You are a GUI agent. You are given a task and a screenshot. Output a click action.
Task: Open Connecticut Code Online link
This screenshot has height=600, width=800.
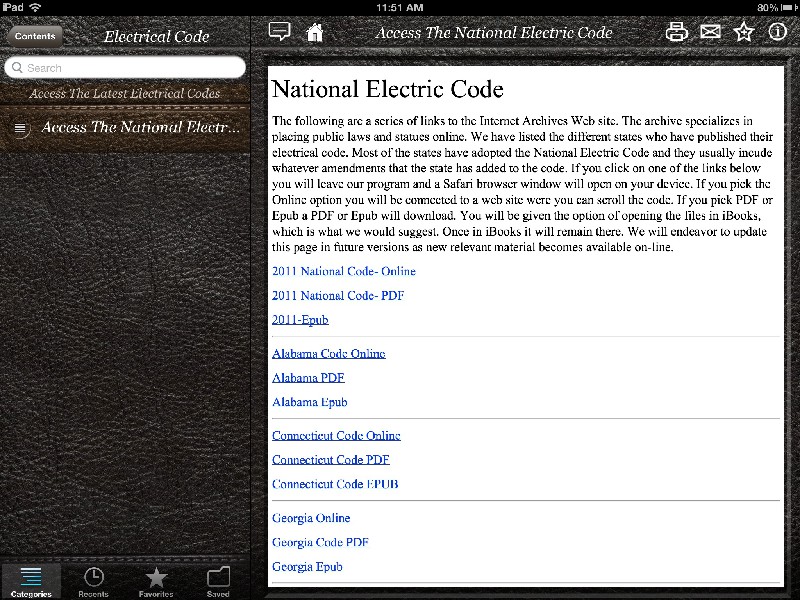coord(336,435)
